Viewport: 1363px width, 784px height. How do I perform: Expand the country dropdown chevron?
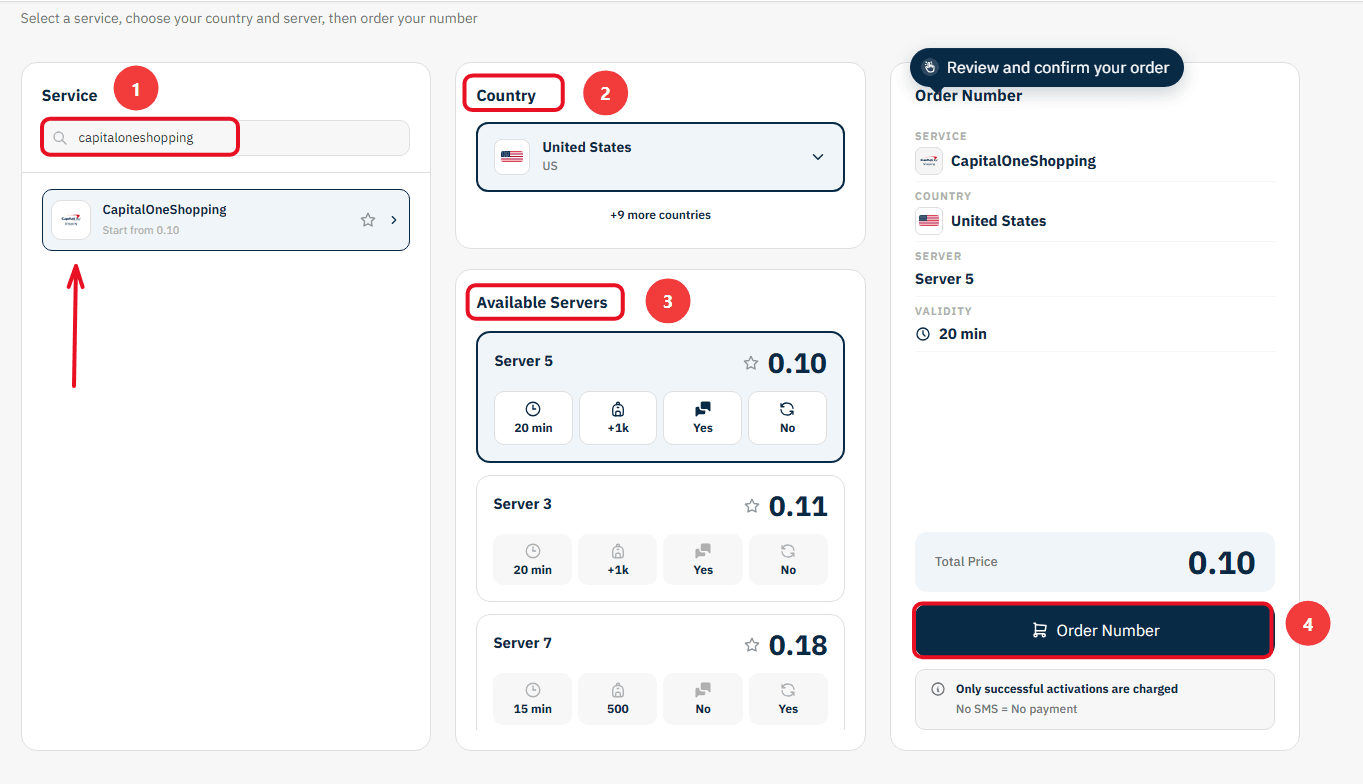[x=818, y=157]
